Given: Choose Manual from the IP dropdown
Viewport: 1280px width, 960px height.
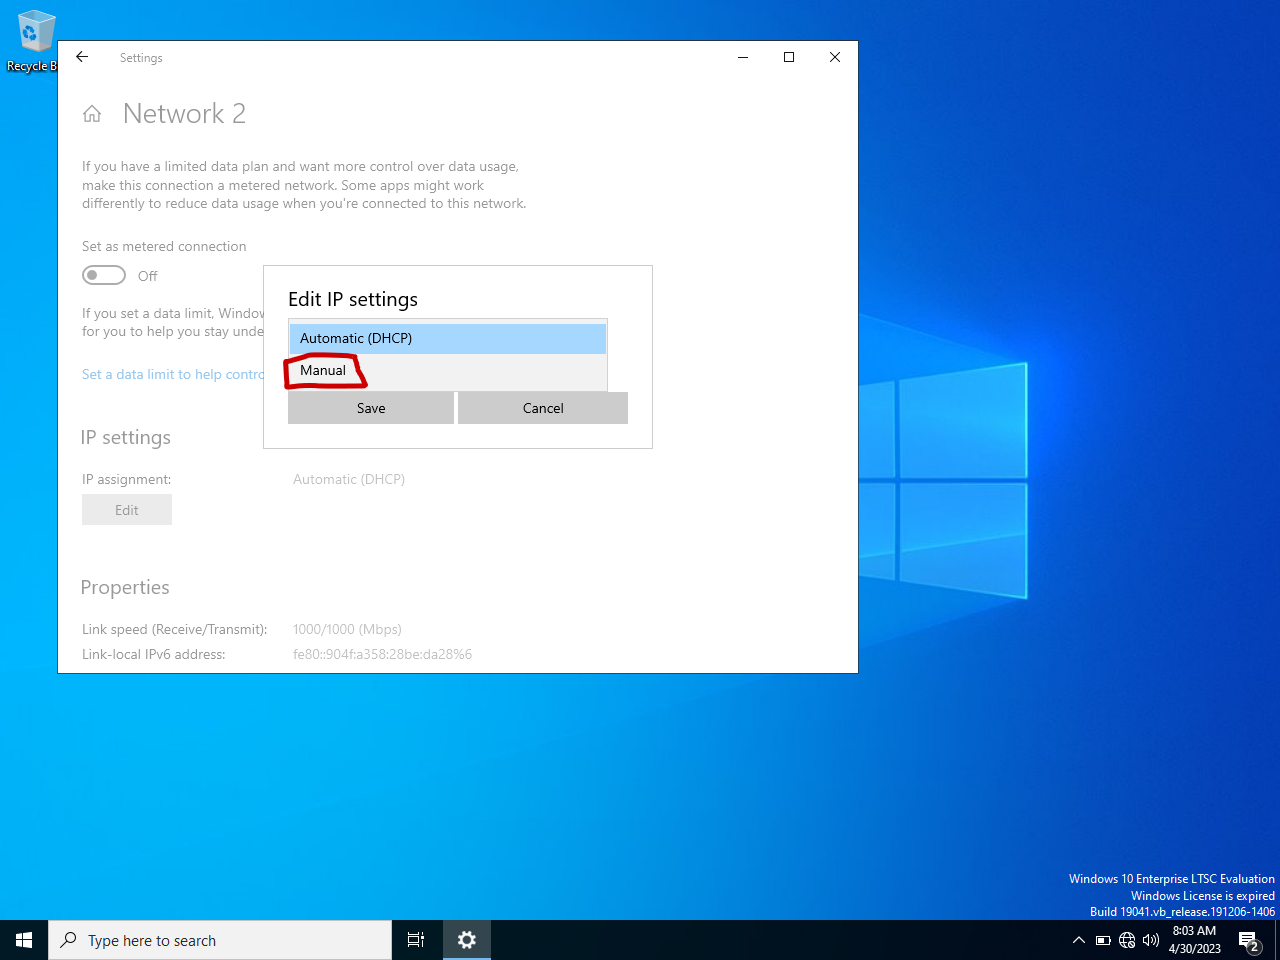Looking at the screenshot, I should coord(324,371).
